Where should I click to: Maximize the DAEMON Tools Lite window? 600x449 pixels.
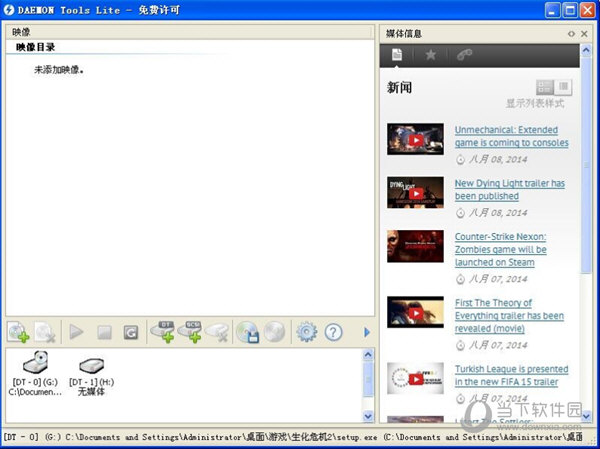coord(570,10)
